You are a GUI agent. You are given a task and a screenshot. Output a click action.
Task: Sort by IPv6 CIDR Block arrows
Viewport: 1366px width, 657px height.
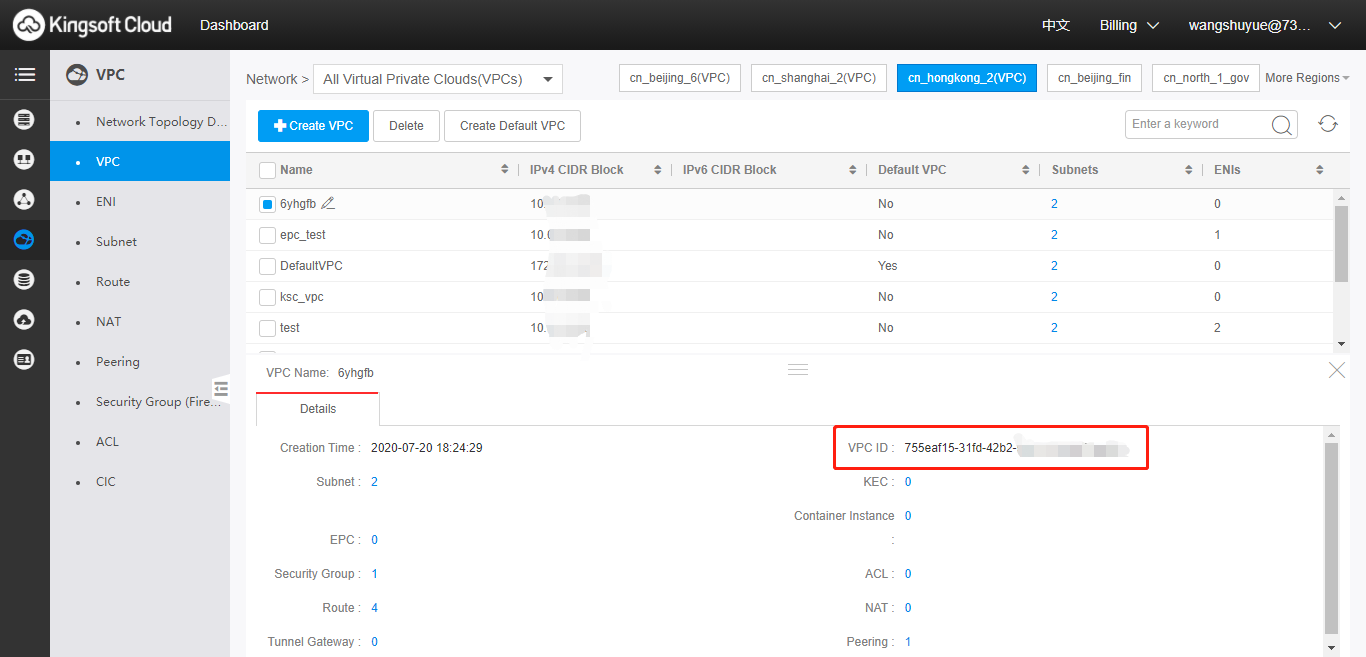(852, 170)
